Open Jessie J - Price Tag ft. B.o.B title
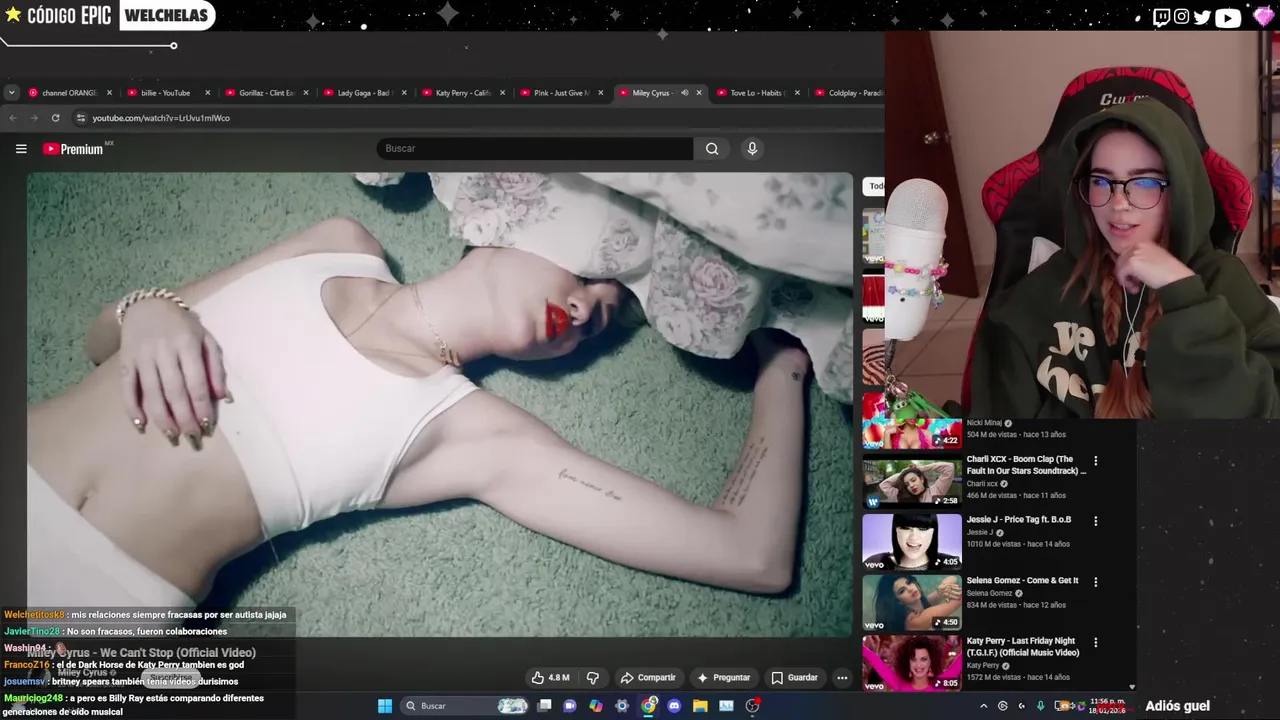Screen dimensions: 1280x720 [1019, 520]
